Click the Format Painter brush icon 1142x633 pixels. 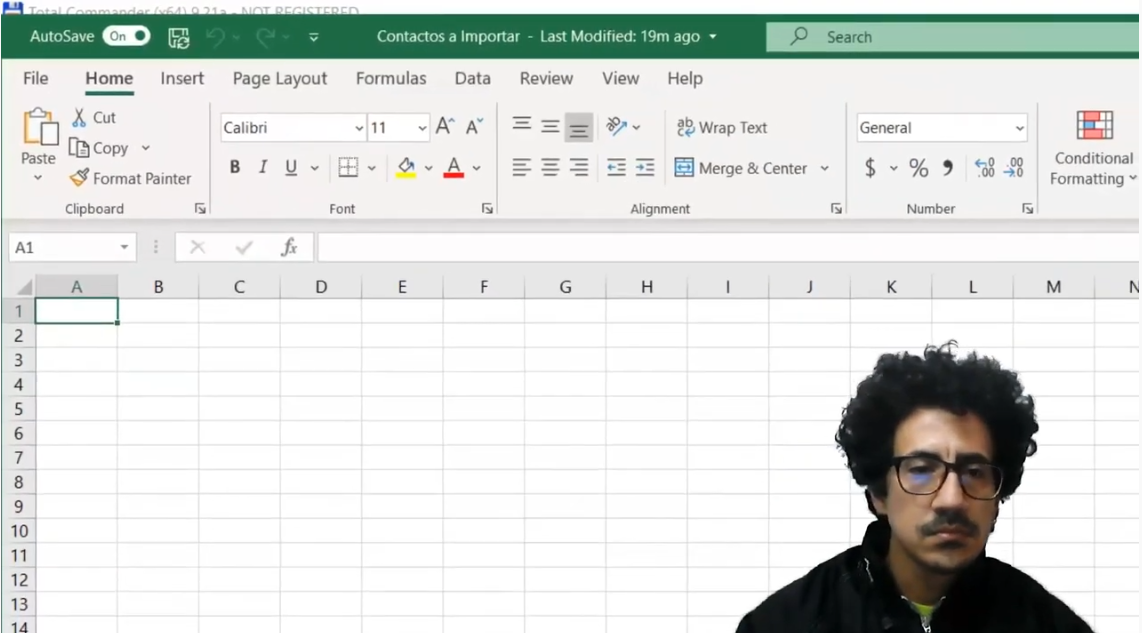[x=79, y=178]
